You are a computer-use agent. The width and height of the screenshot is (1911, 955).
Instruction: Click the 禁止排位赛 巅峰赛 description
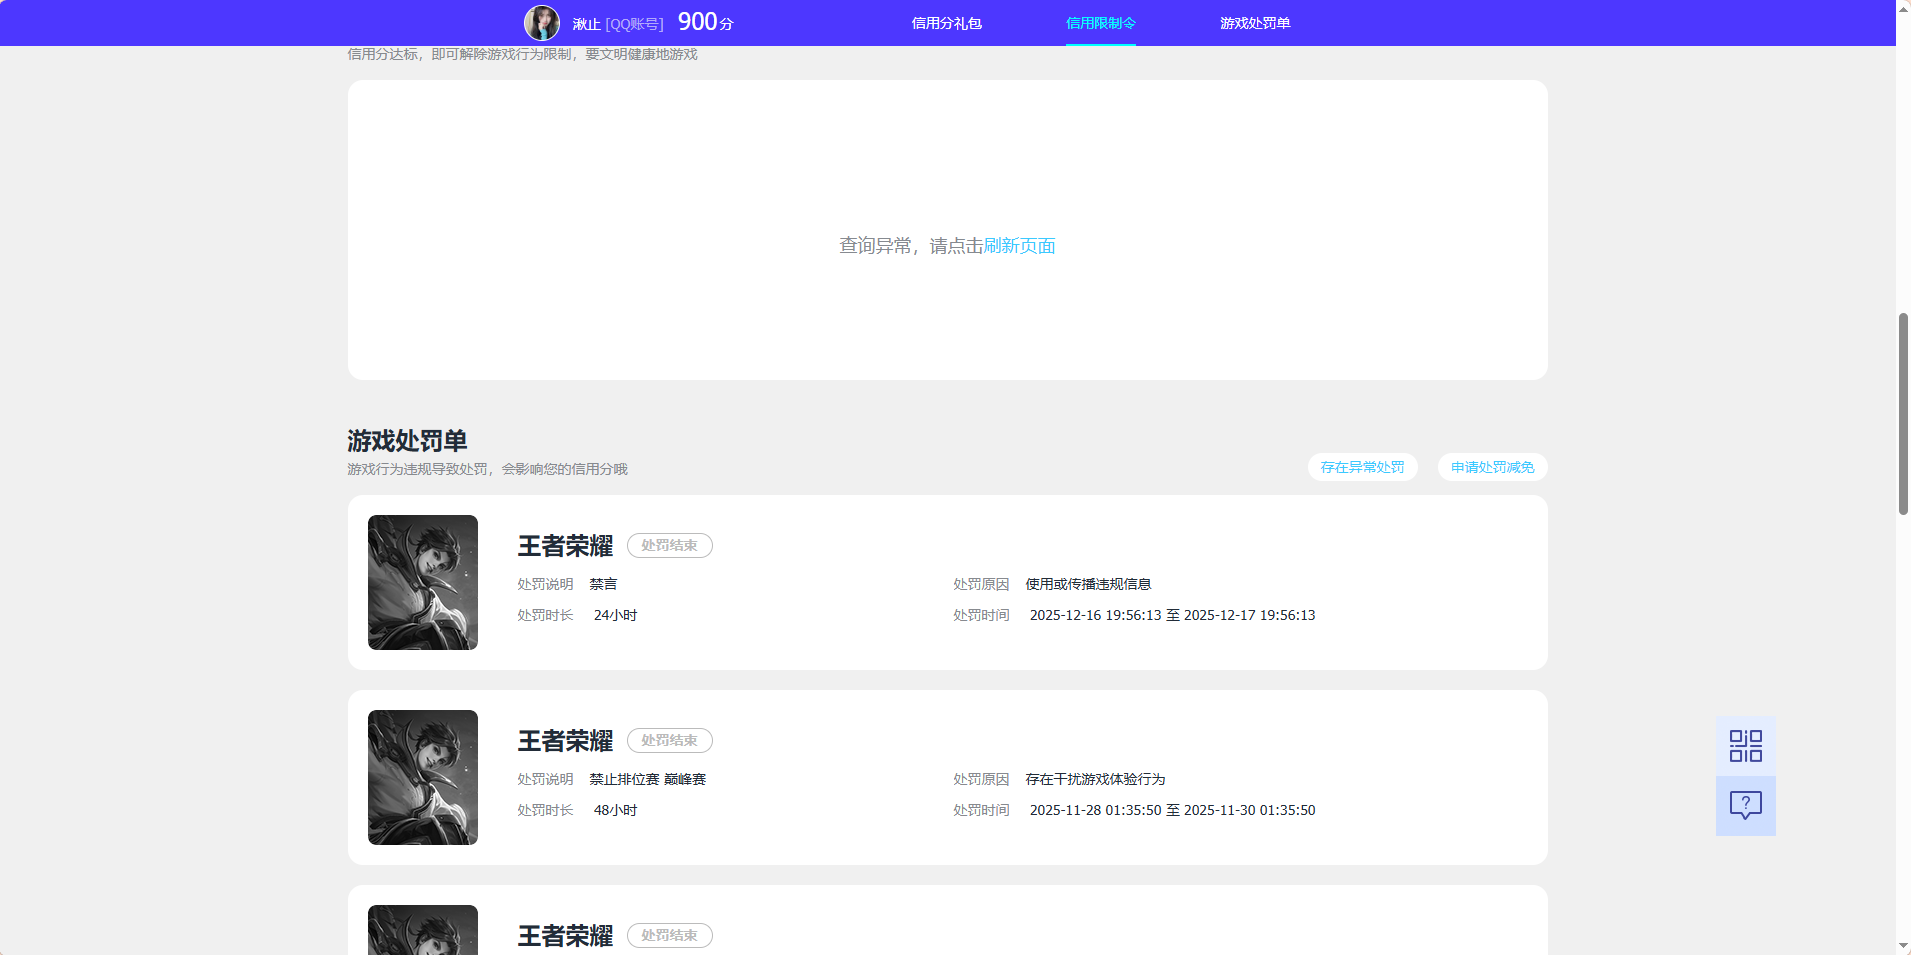pos(647,779)
